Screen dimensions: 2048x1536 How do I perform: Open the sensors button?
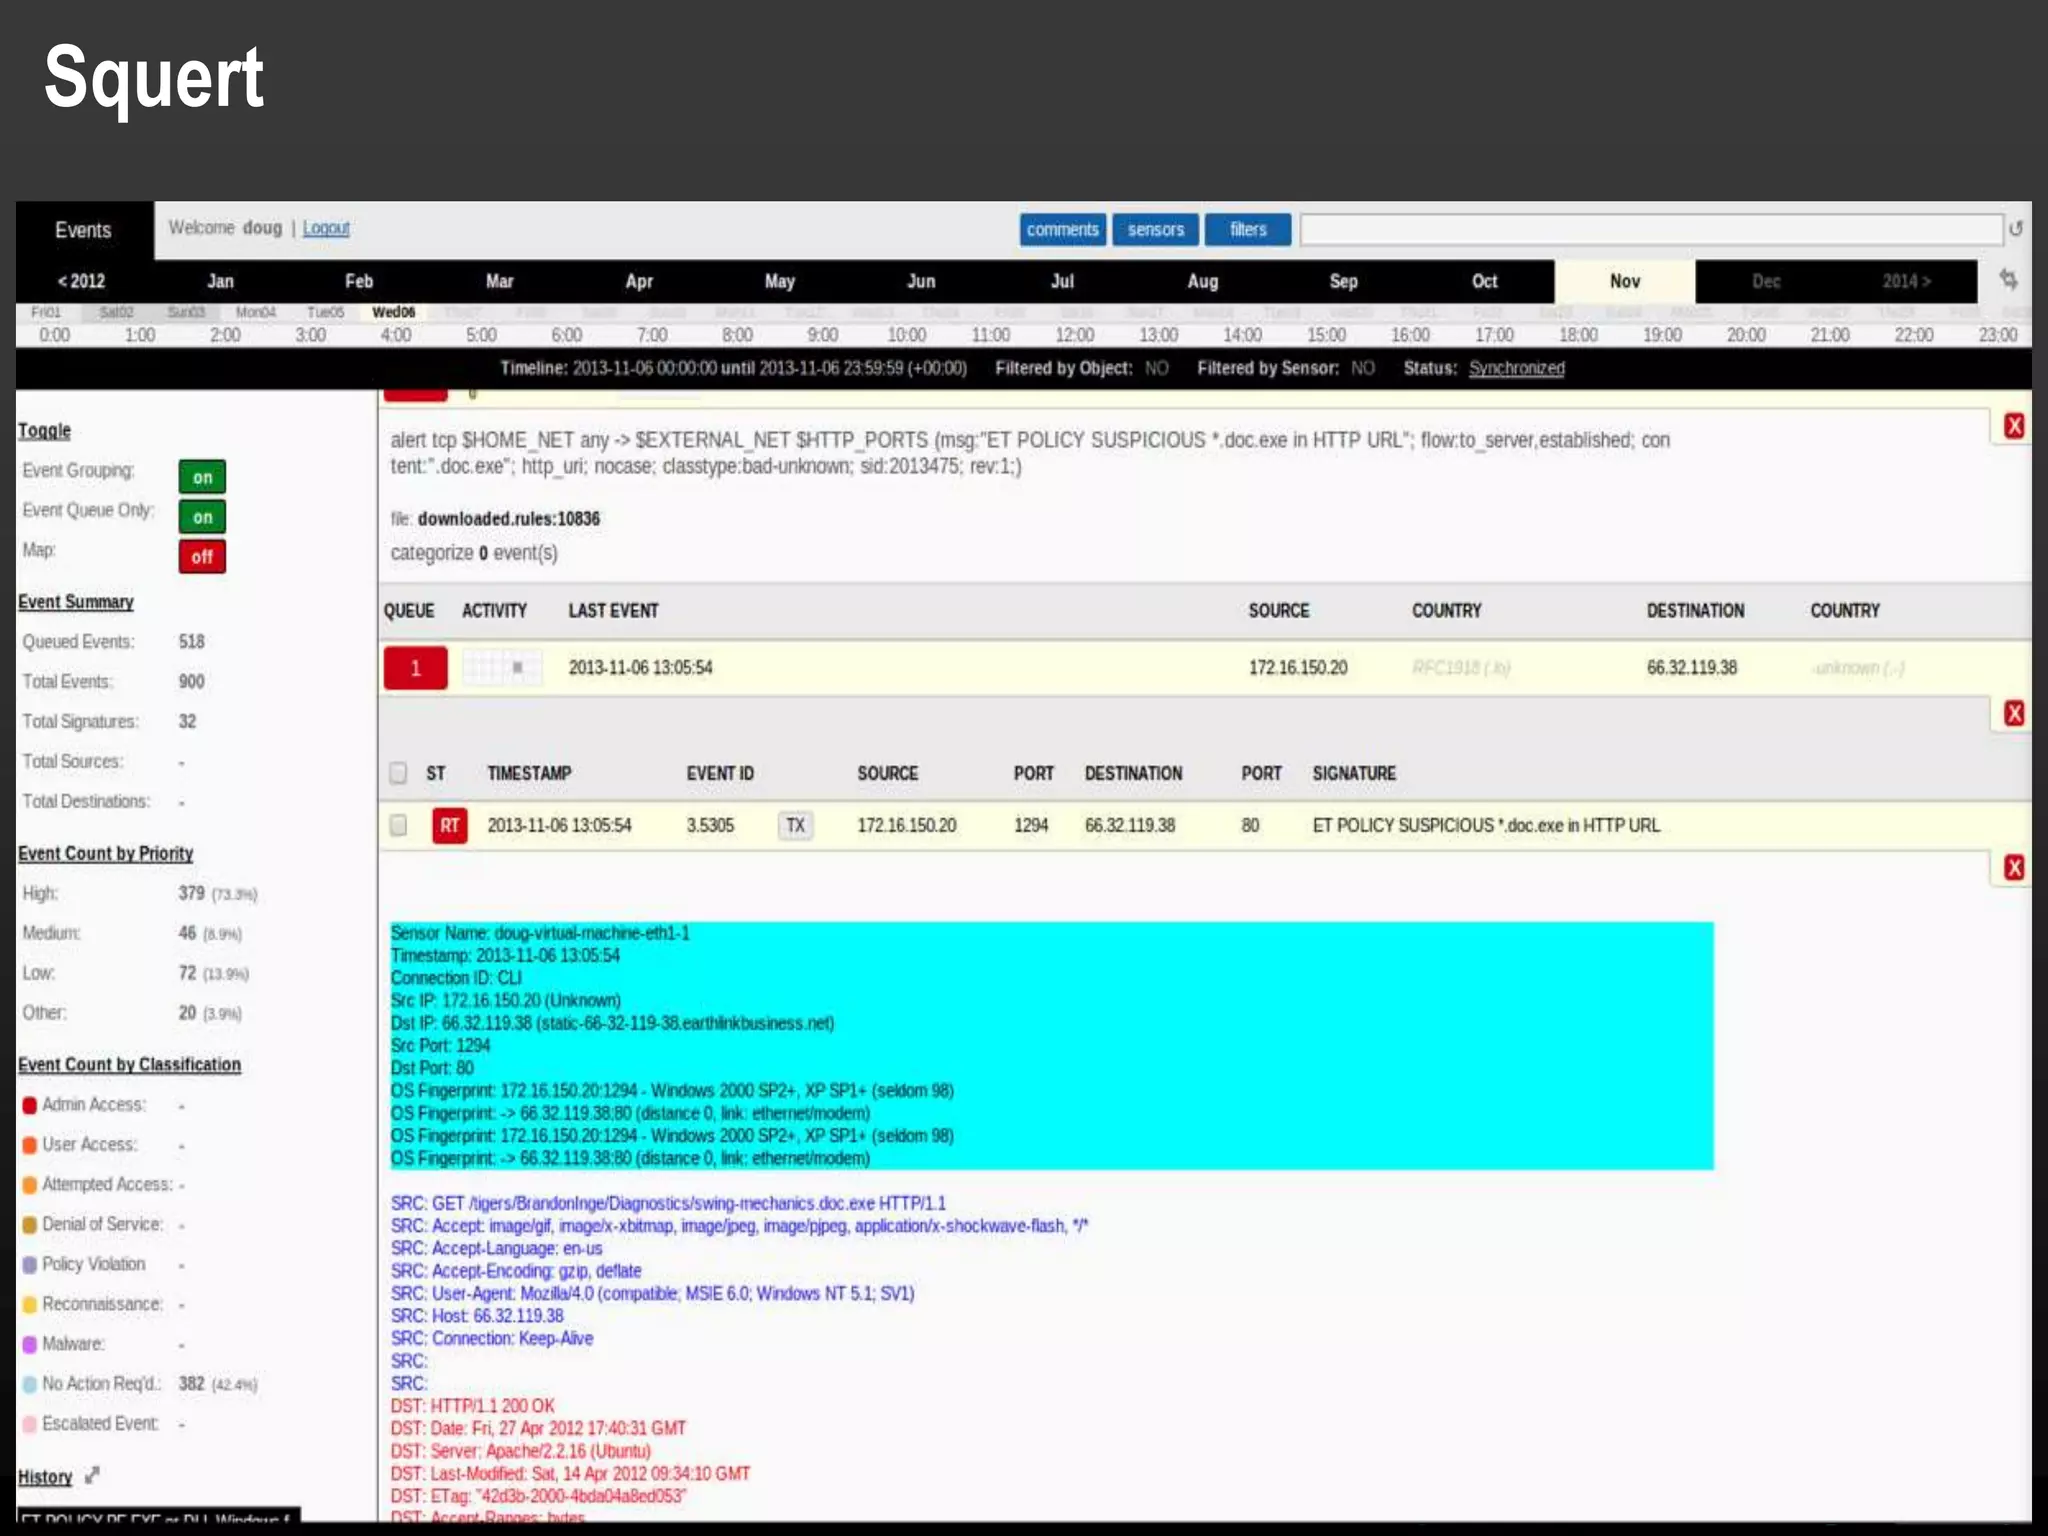(1155, 230)
